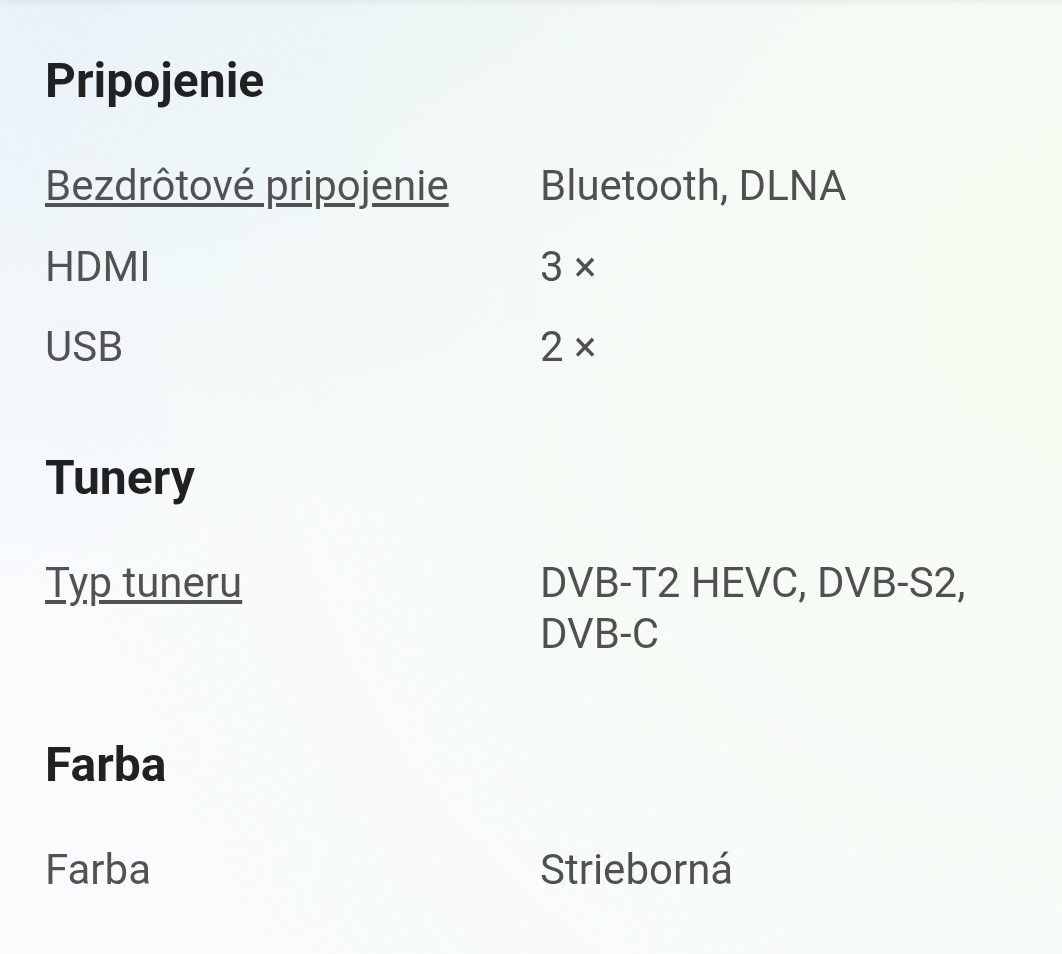Click the HDMI row label
The height and width of the screenshot is (954, 1062).
click(97, 267)
